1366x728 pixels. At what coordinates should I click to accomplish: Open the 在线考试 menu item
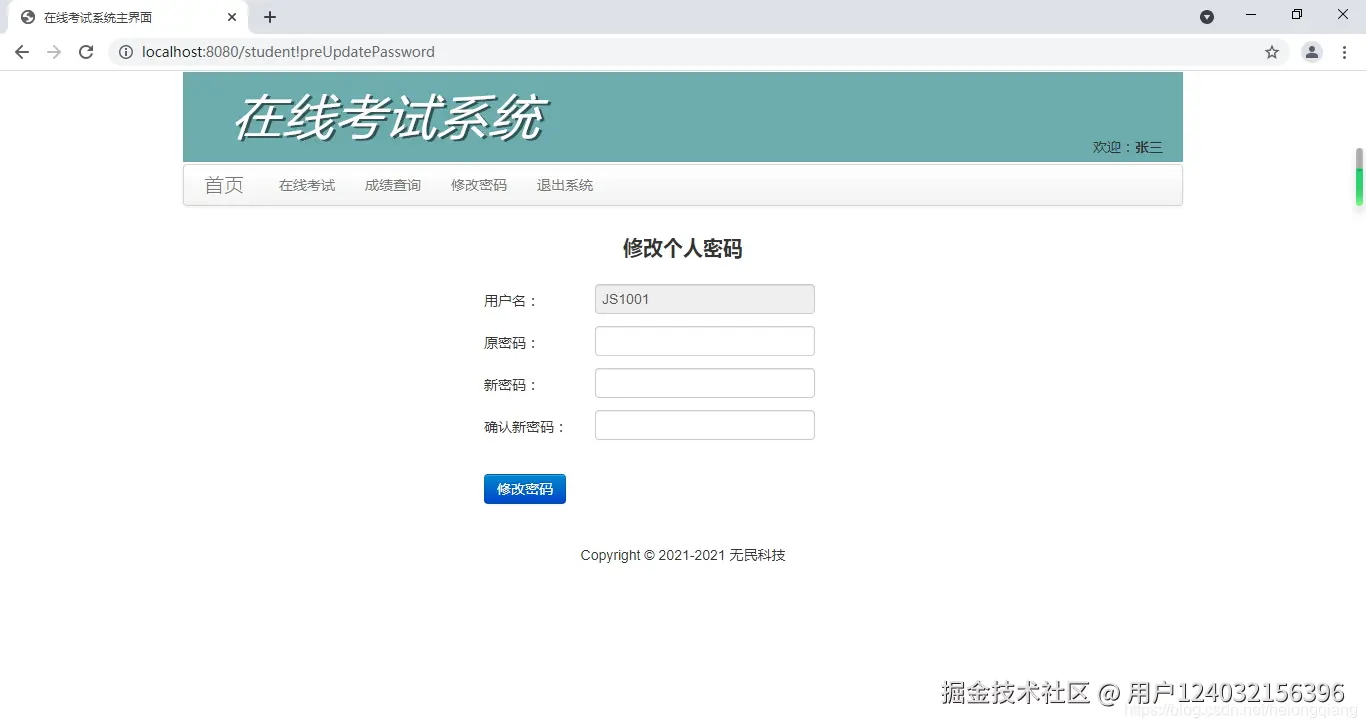point(307,185)
